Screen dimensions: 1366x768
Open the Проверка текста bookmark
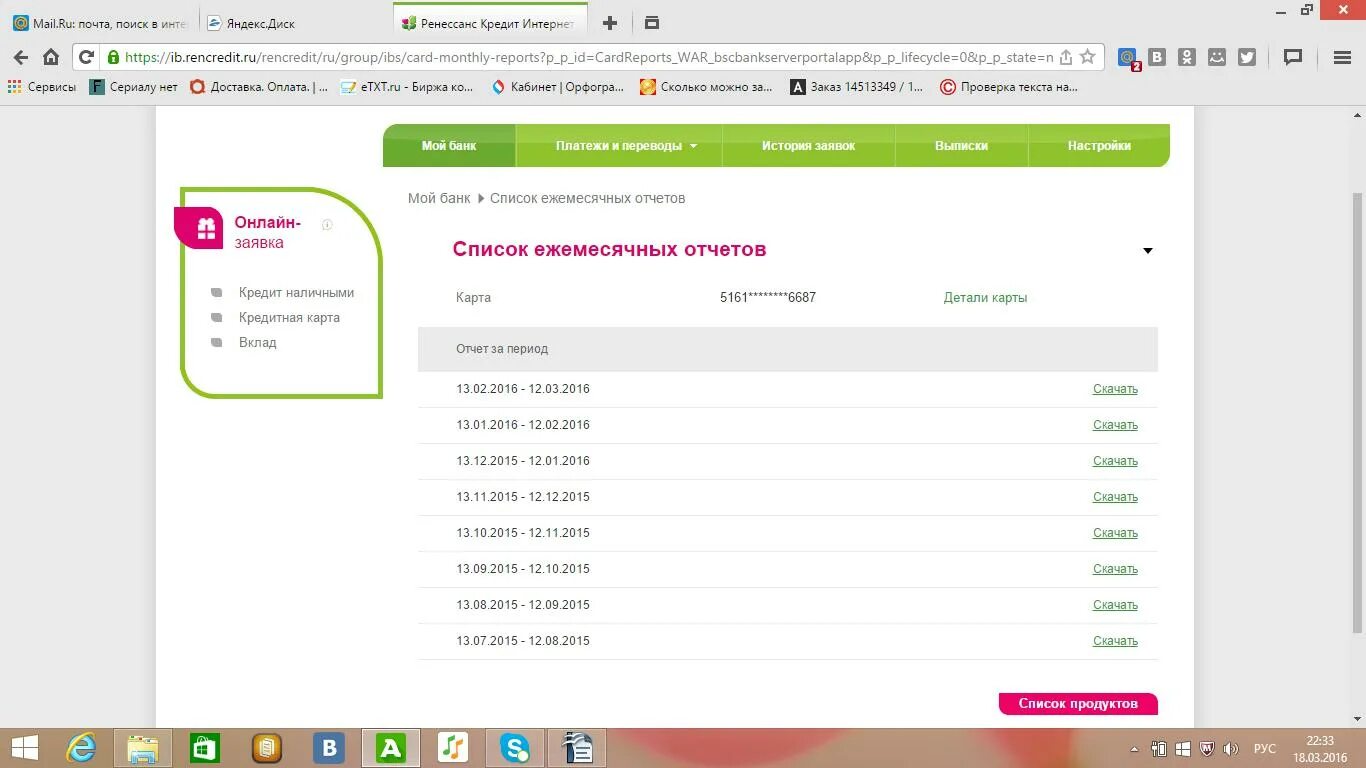click(1009, 87)
